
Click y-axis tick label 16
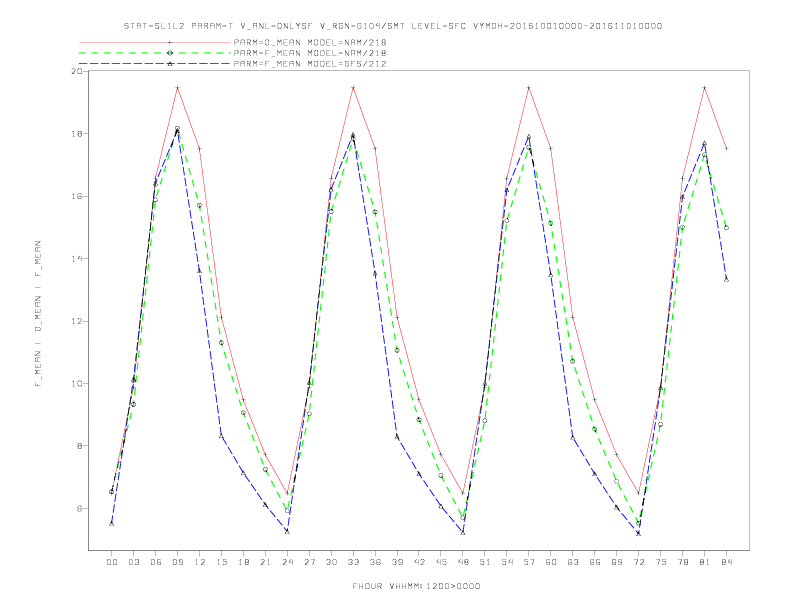pyautogui.click(x=77, y=196)
